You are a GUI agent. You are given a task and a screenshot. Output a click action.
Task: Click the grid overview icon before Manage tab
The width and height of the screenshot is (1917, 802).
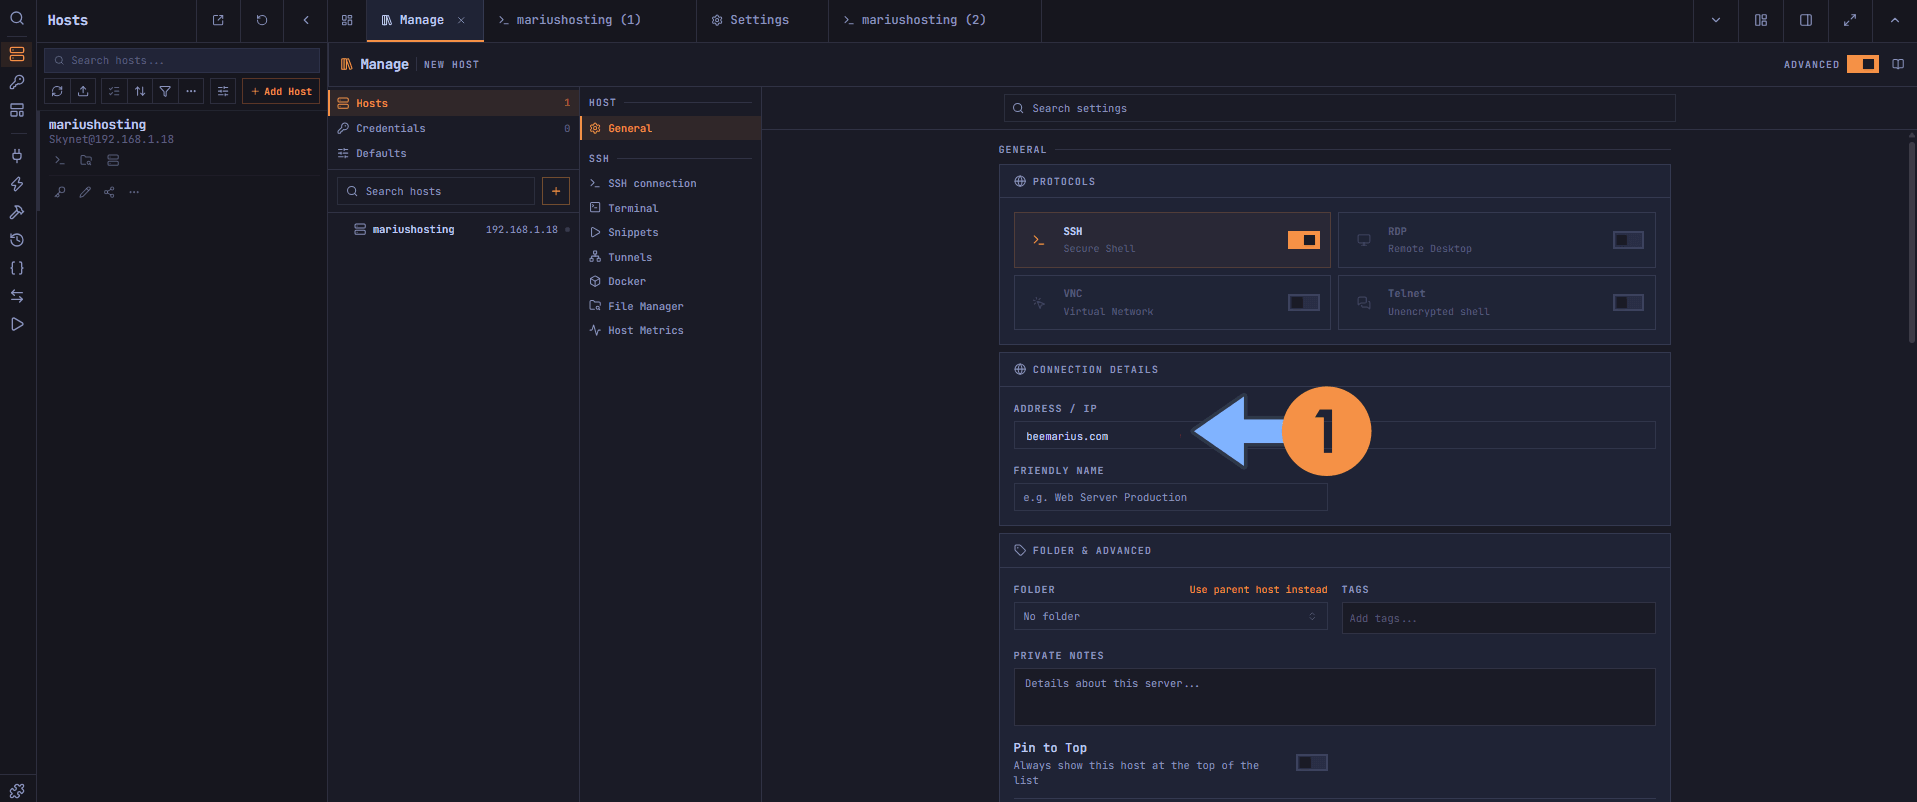click(x=347, y=20)
